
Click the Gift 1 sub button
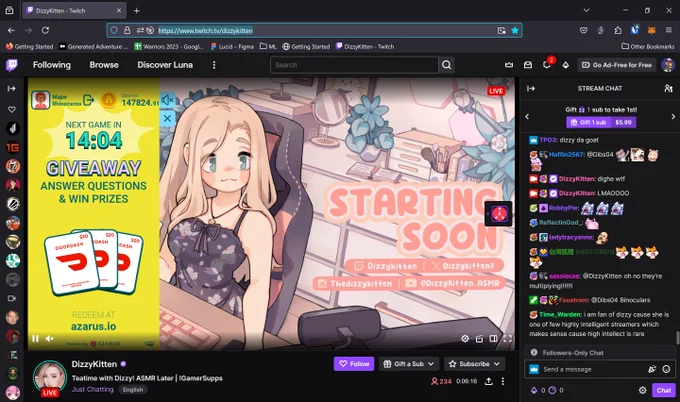click(601, 122)
